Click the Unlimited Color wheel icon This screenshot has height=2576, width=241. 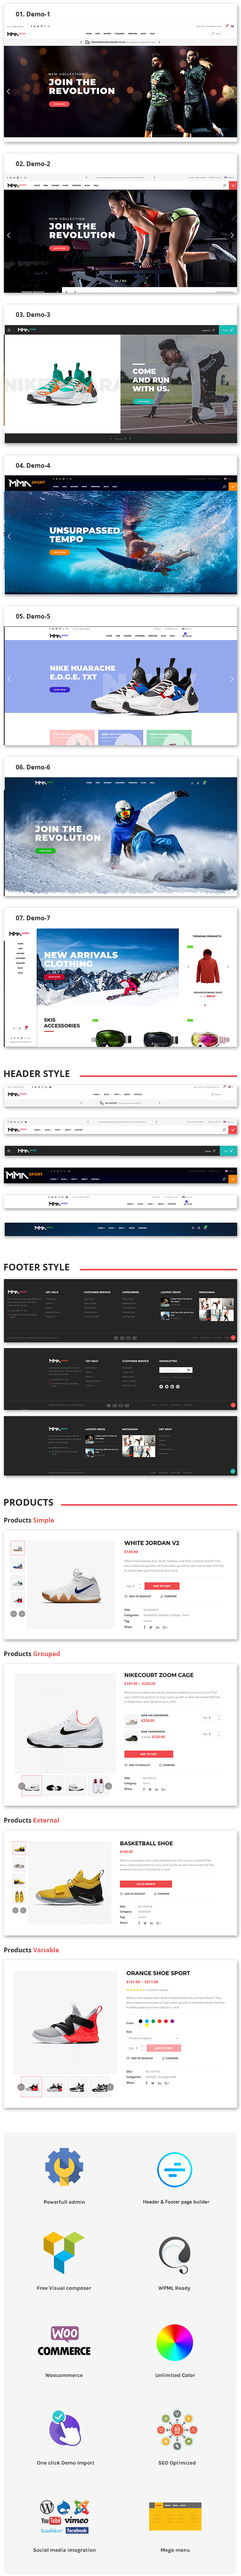[174, 2341]
